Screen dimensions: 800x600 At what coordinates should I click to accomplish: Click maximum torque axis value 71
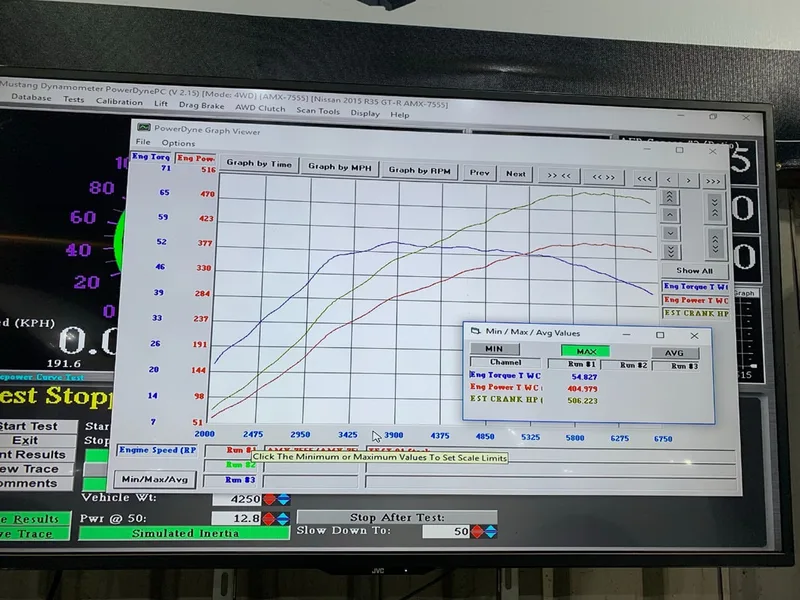click(165, 167)
